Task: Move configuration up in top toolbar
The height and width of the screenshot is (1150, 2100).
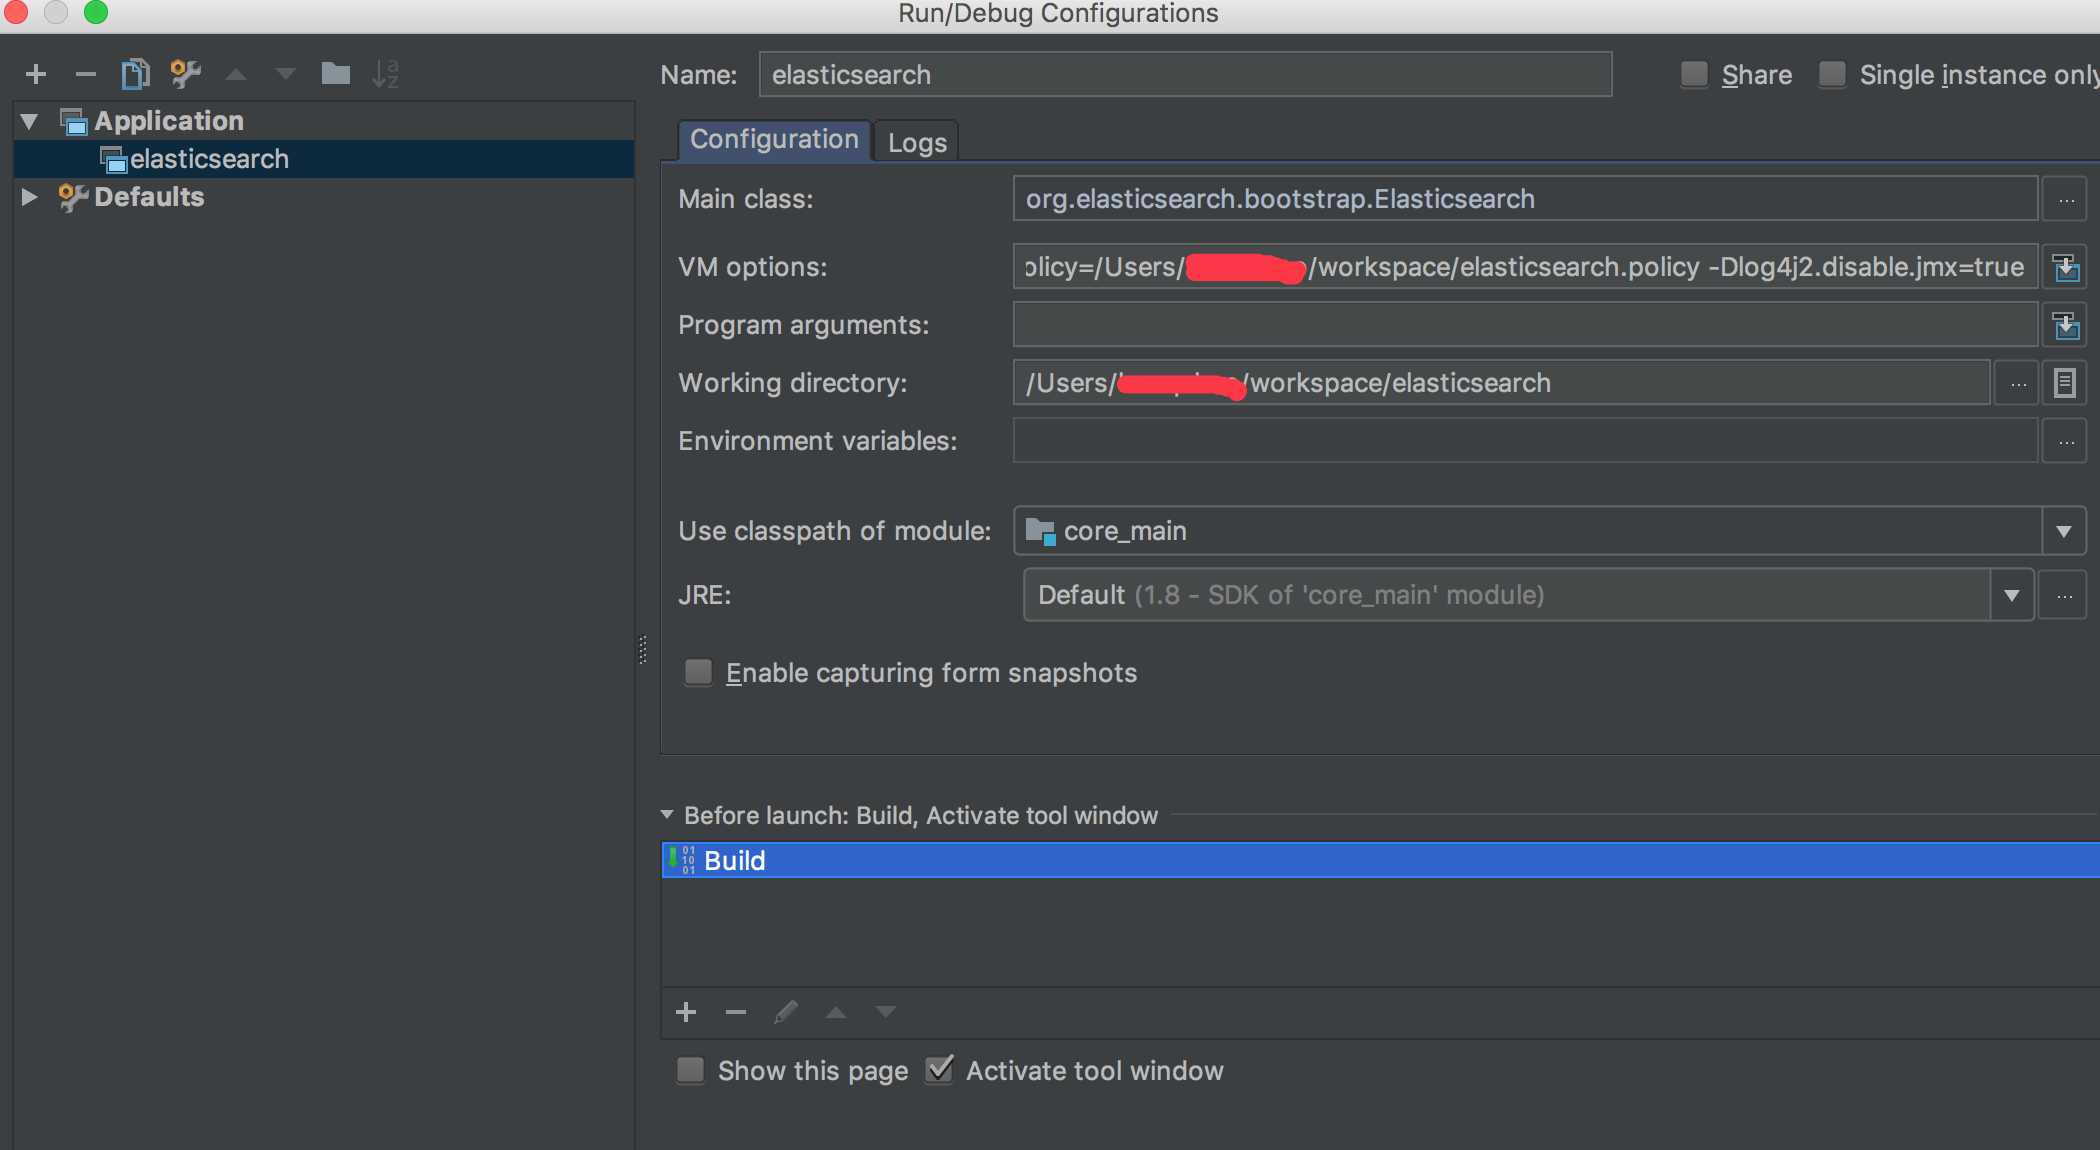Action: click(x=236, y=74)
